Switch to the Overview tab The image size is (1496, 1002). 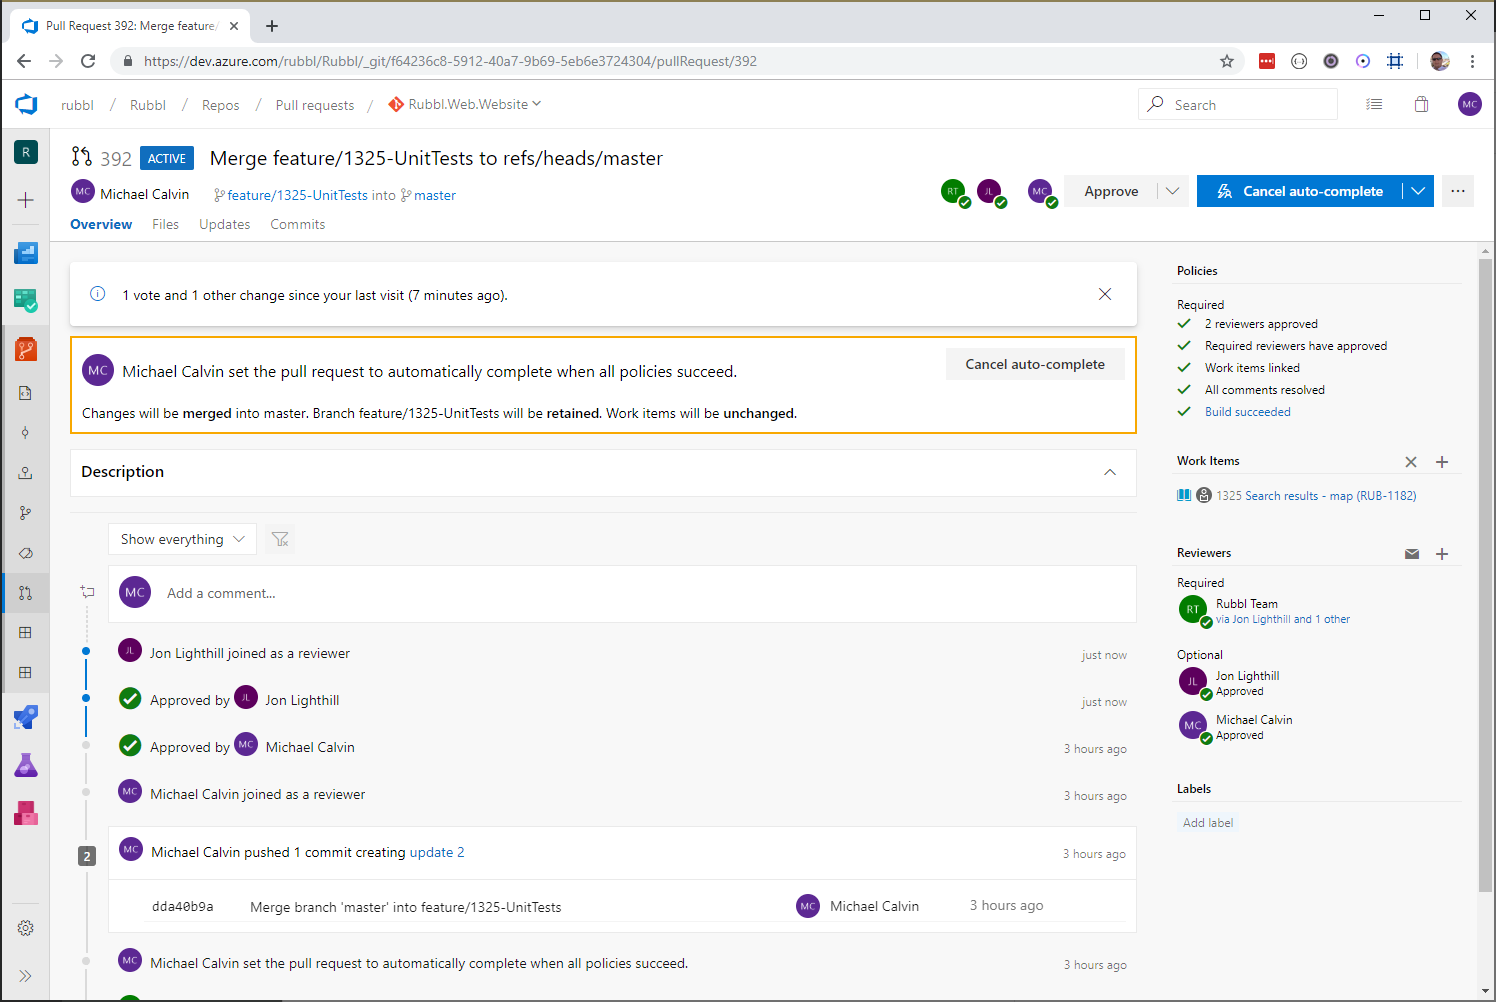(x=101, y=224)
